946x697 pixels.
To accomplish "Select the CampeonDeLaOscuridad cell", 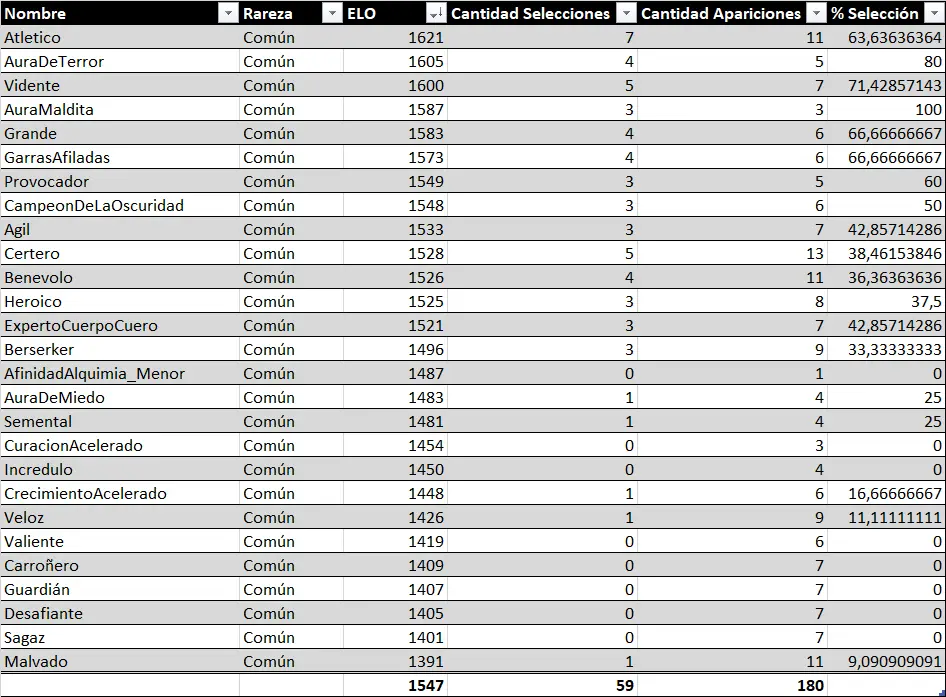I will pyautogui.click(x=120, y=206).
